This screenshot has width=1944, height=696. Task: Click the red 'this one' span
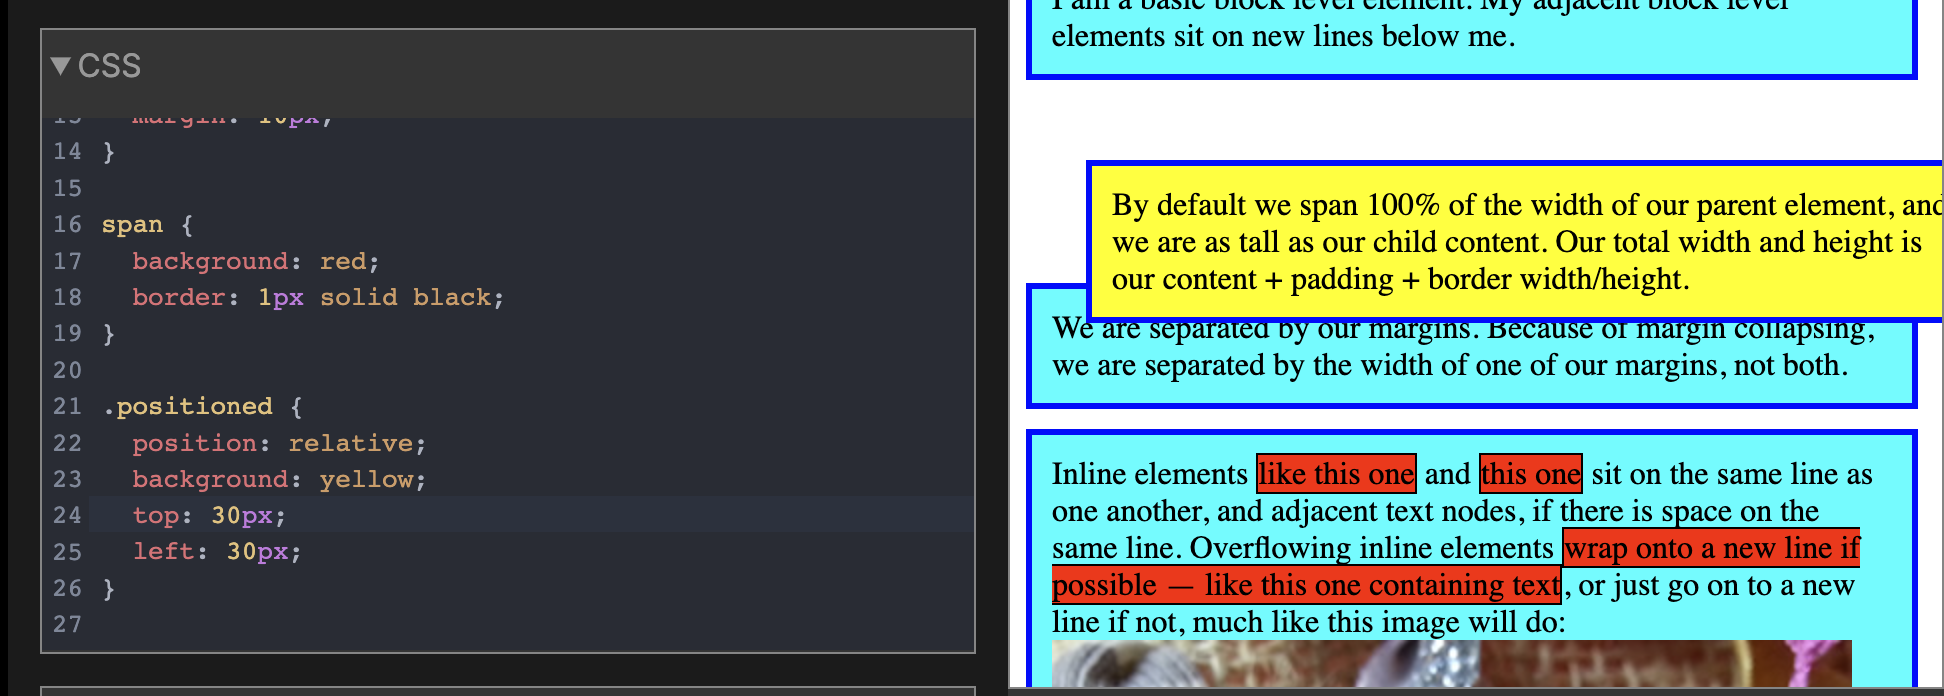pos(1531,474)
